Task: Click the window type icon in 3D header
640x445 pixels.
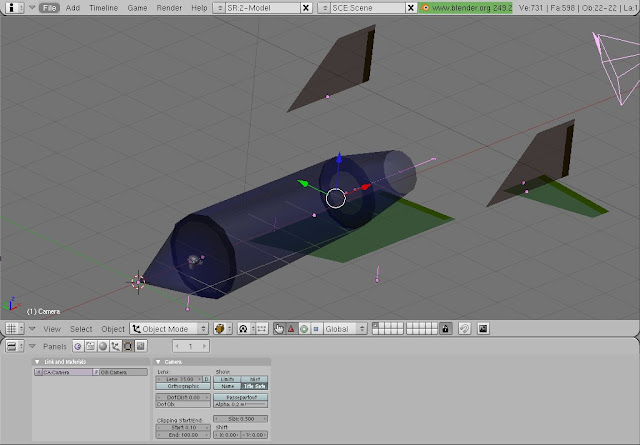Action: coord(12,328)
